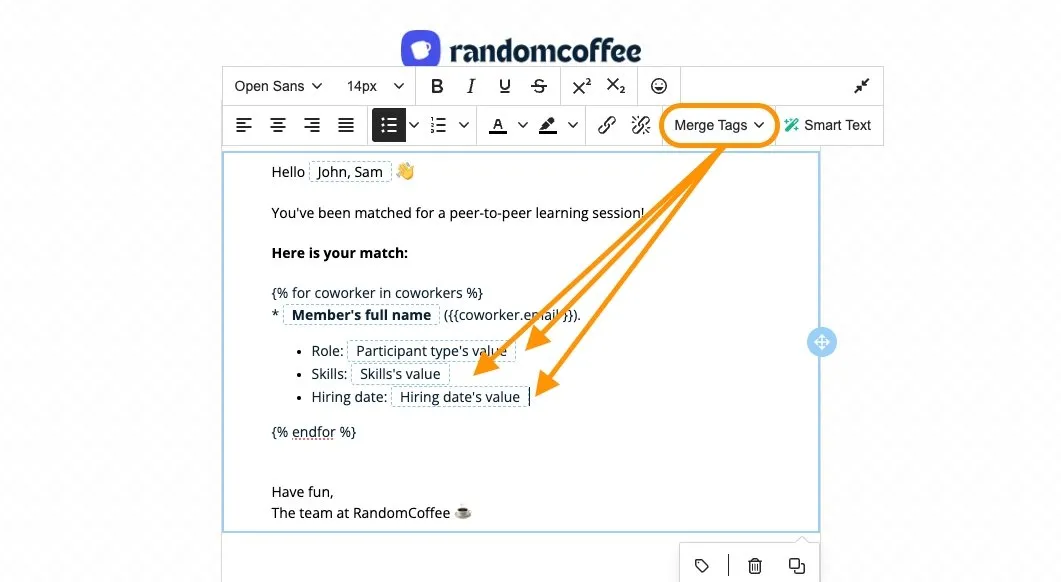Viewport: 1061px width, 582px height.
Task: Select the John, Sam merge tag
Action: [350, 172]
